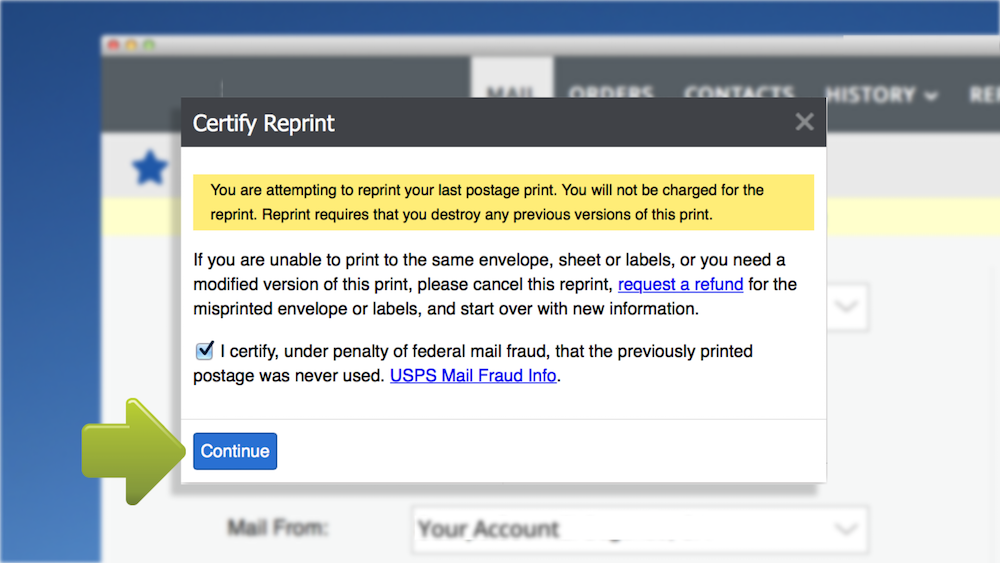
Task: Click the Your Account field
Action: coord(640,529)
